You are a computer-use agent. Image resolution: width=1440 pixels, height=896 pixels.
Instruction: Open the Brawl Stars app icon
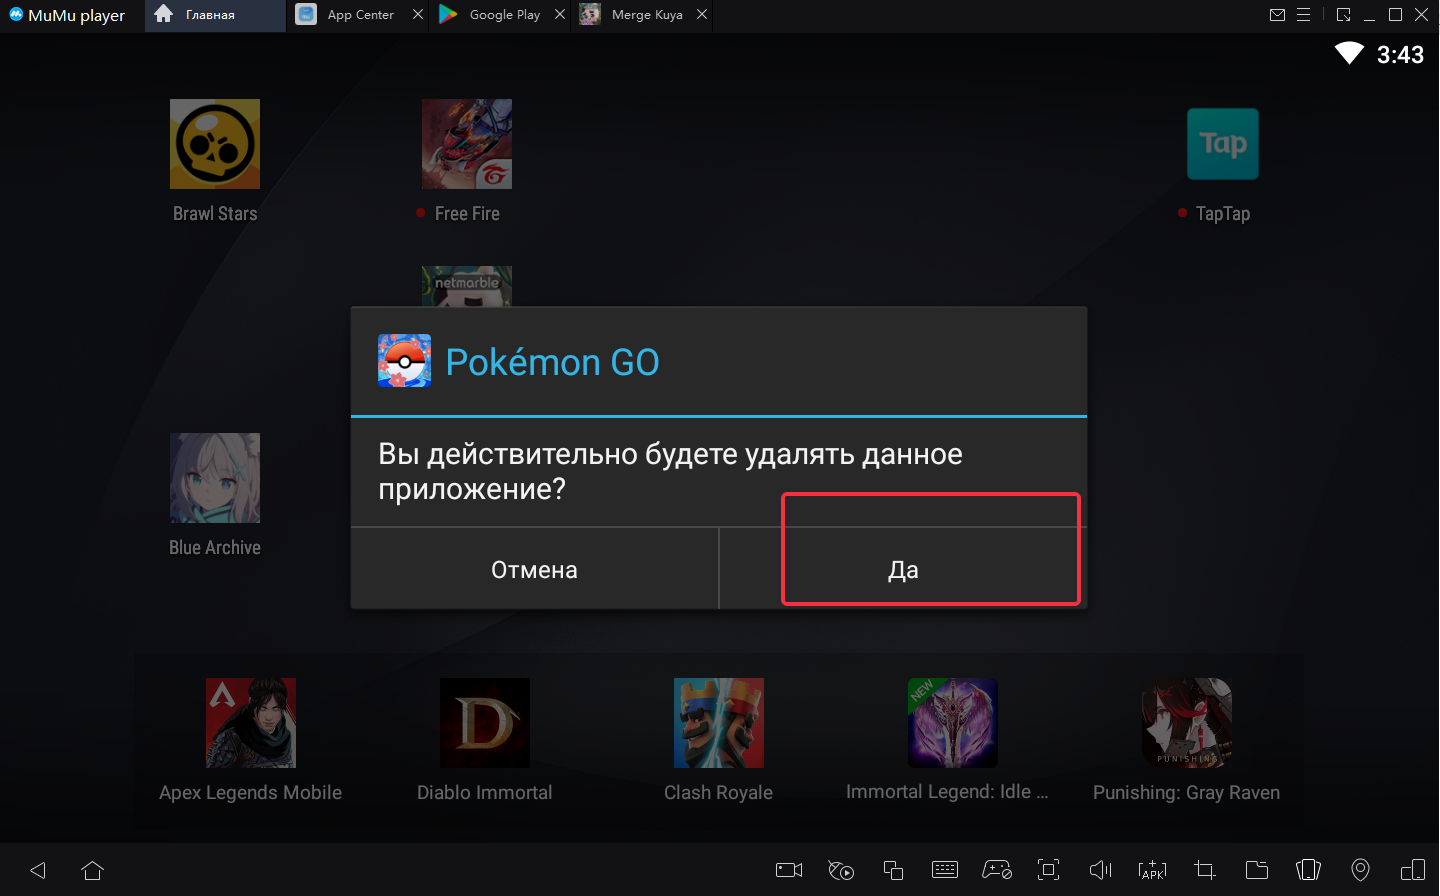[x=215, y=144]
